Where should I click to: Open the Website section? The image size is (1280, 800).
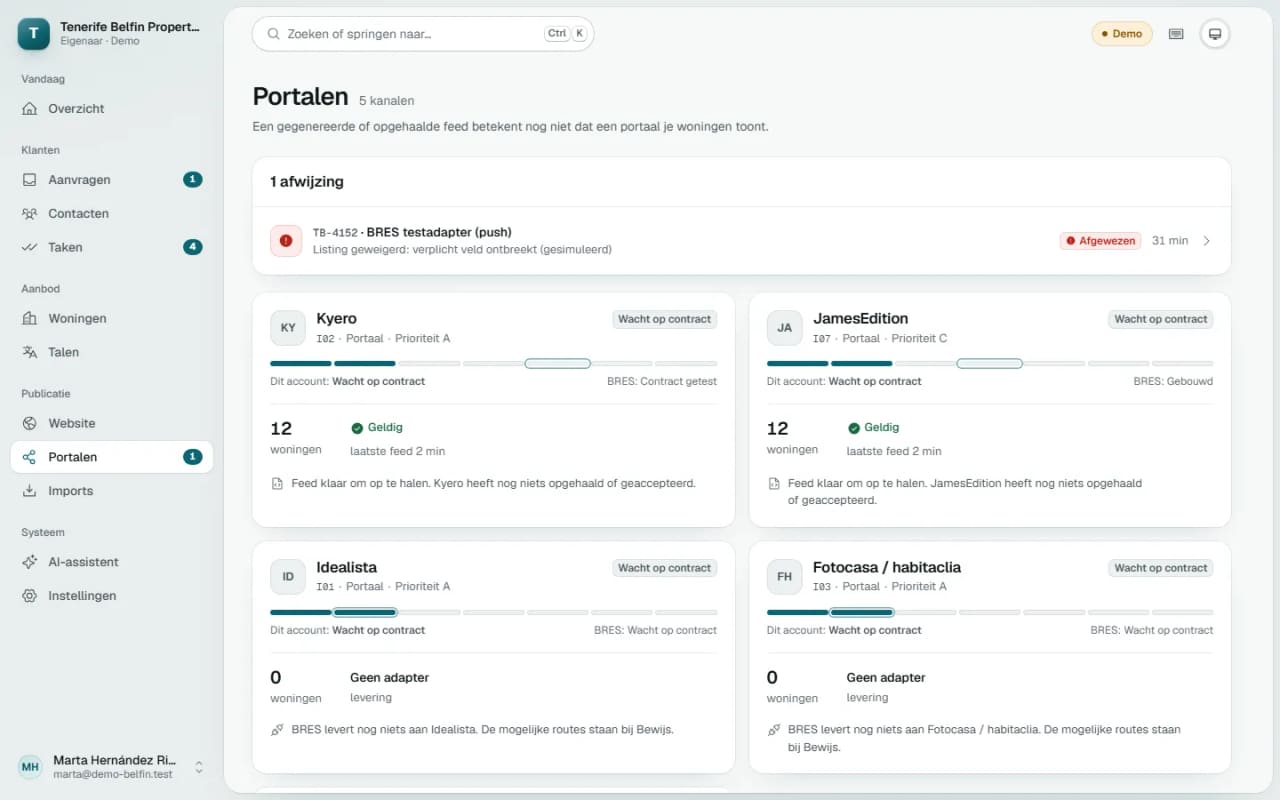(x=111, y=423)
